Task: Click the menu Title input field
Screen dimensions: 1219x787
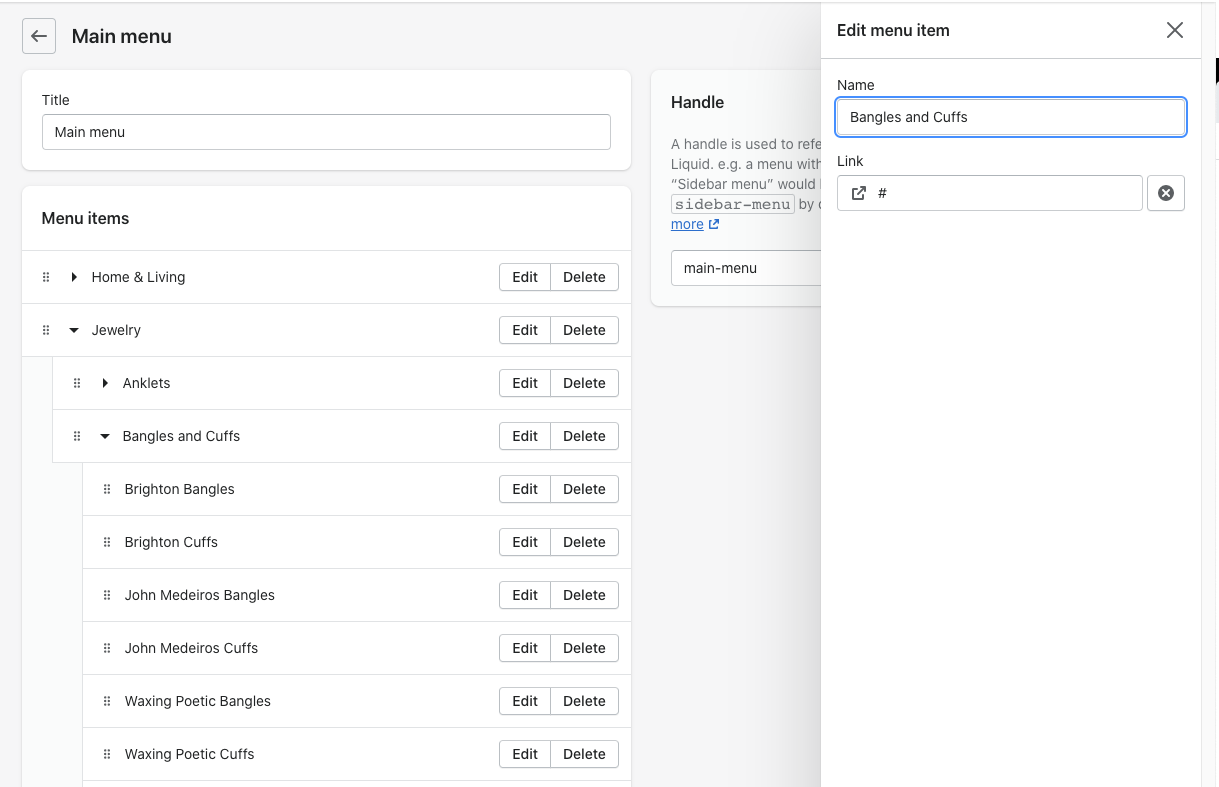Action: pyautogui.click(x=326, y=132)
